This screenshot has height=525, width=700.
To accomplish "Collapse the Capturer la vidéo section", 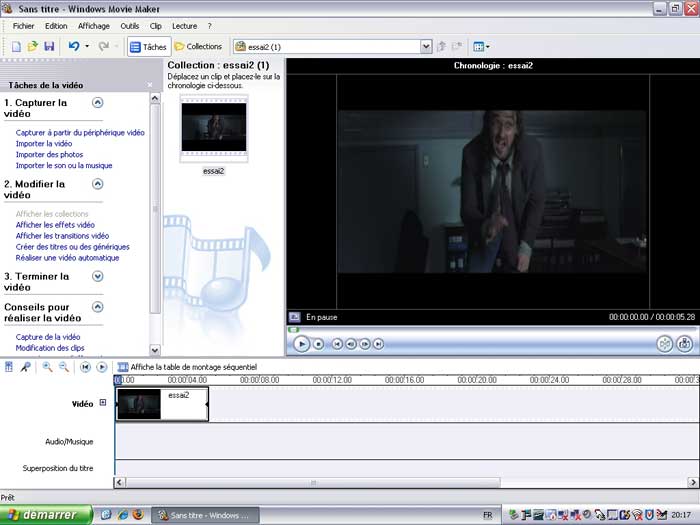I will tap(97, 103).
